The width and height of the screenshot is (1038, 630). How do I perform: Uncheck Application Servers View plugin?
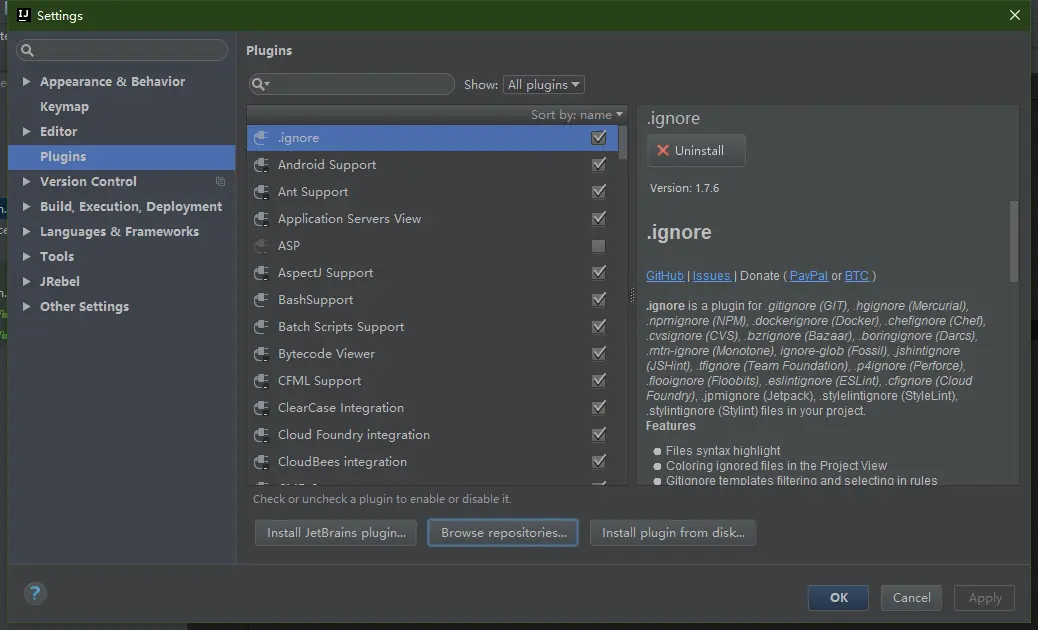(598, 218)
